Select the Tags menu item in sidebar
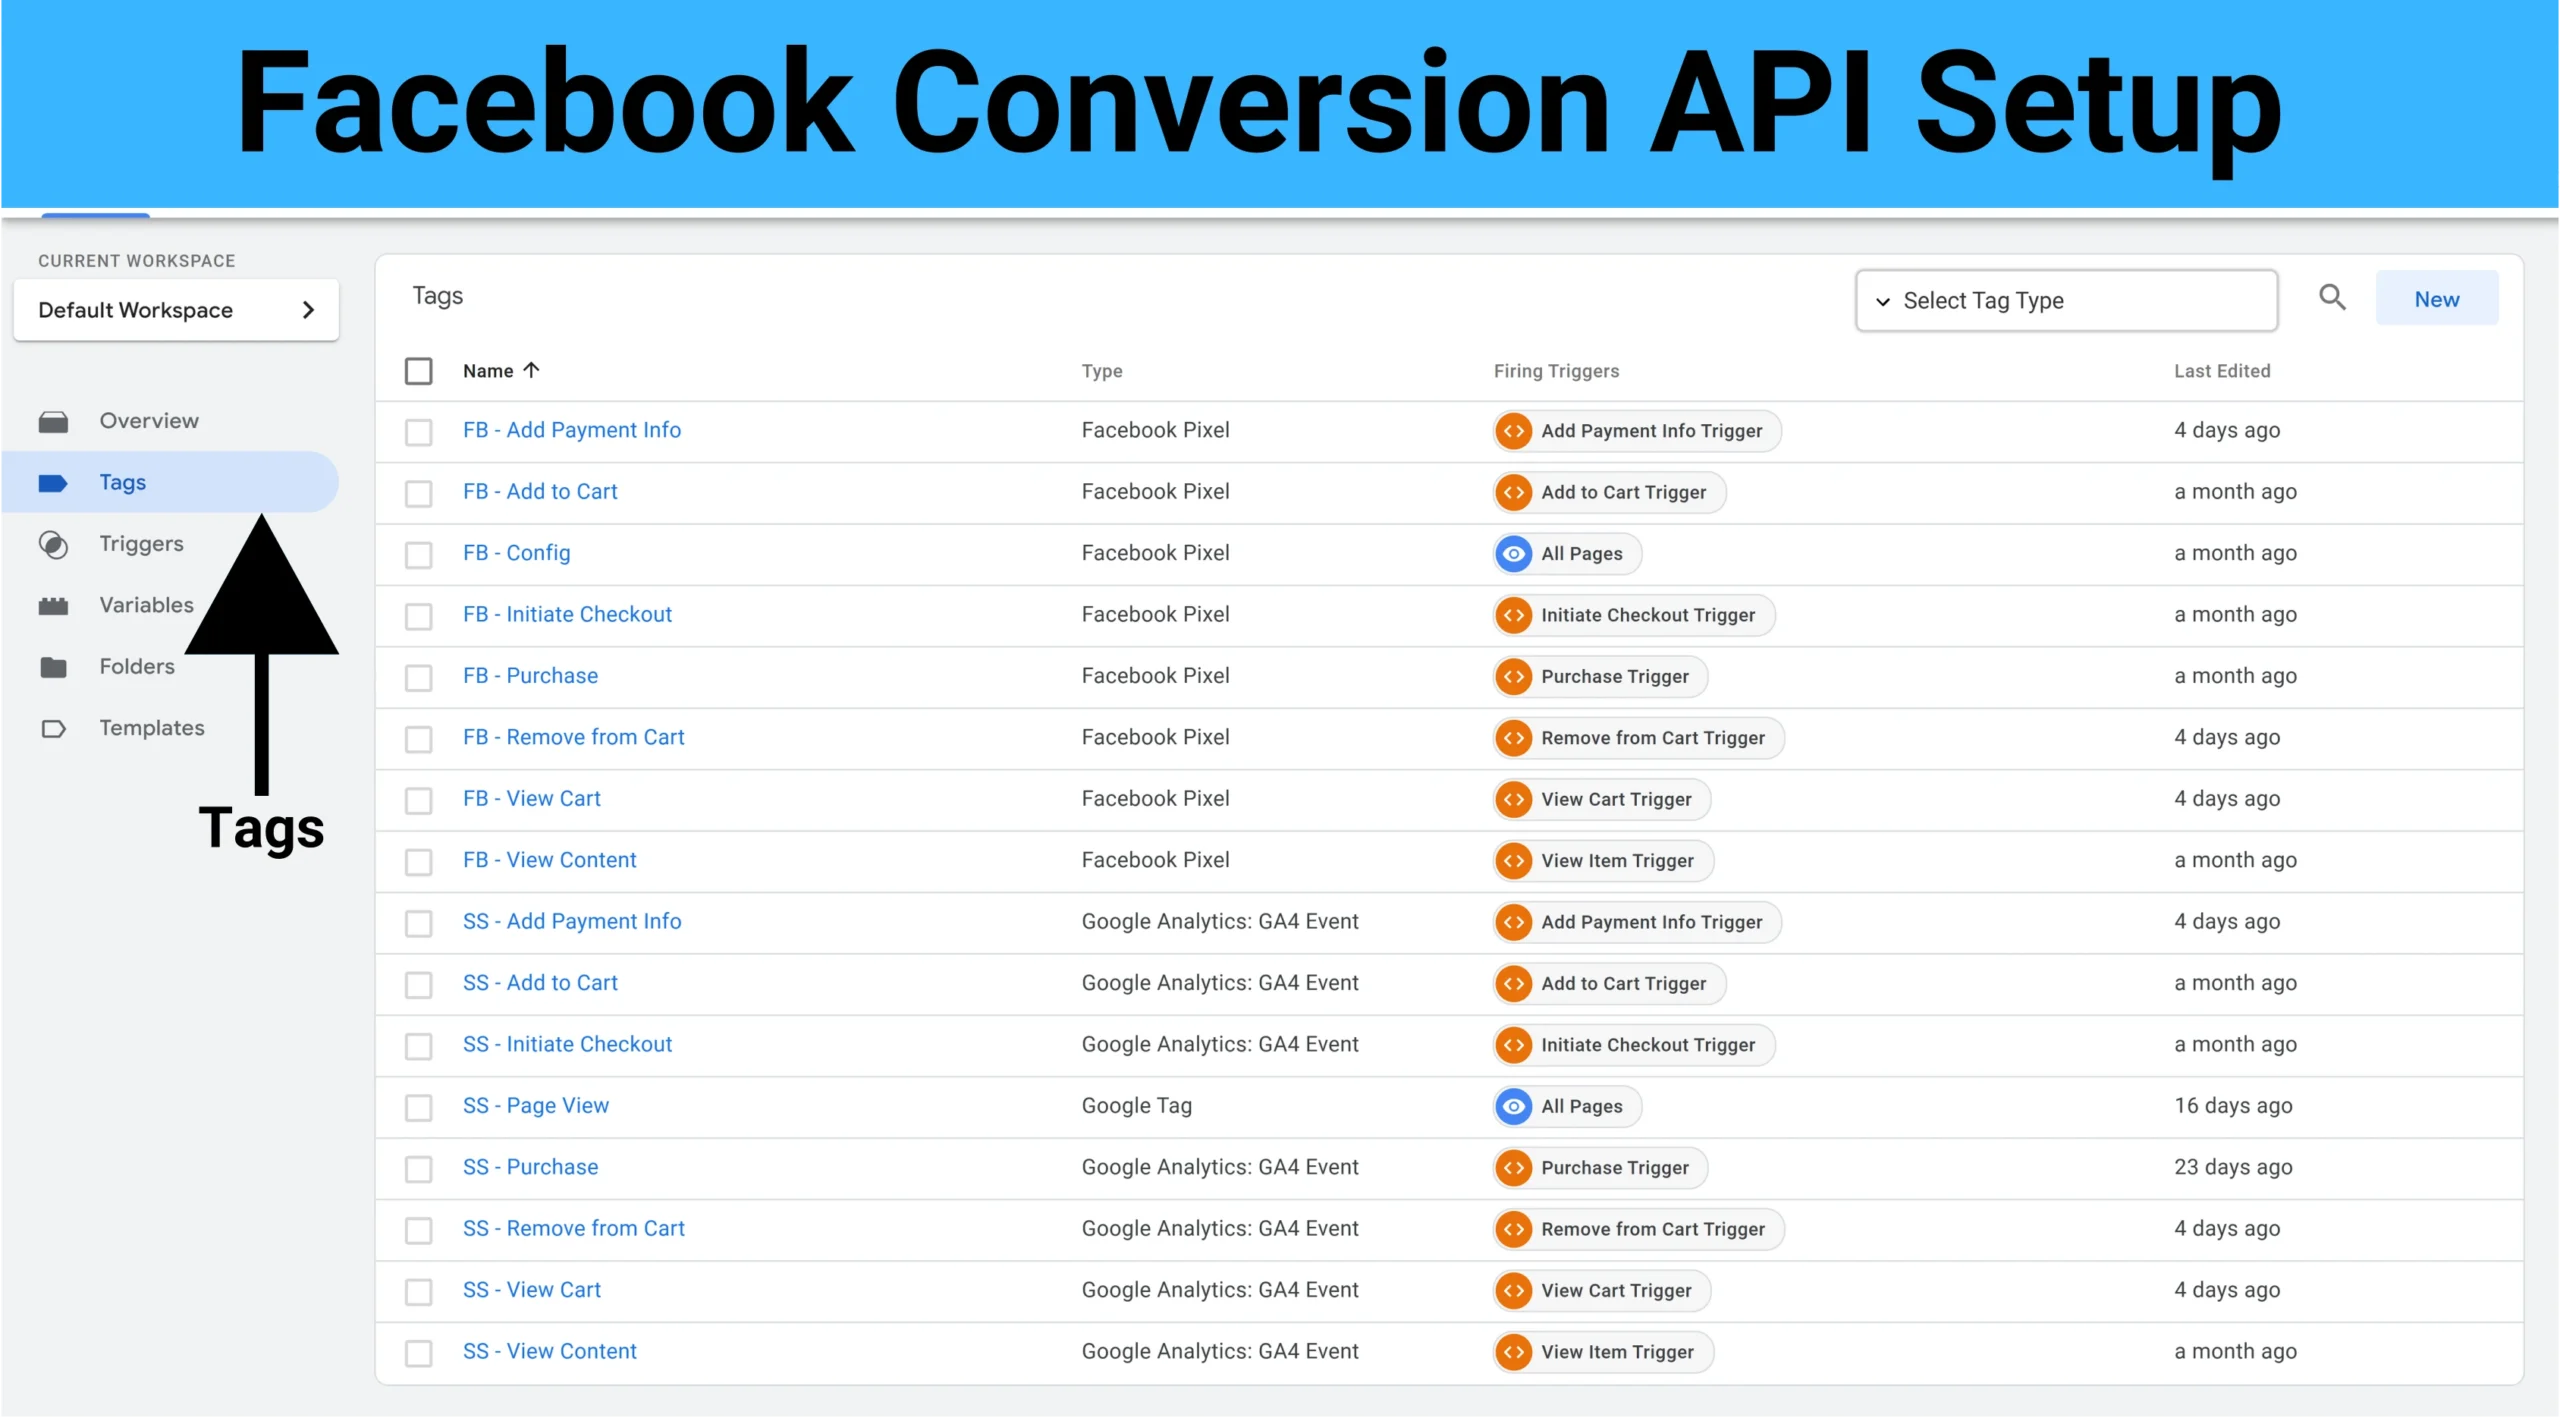Image resolution: width=2560 pixels, height=1418 pixels. 122,483
